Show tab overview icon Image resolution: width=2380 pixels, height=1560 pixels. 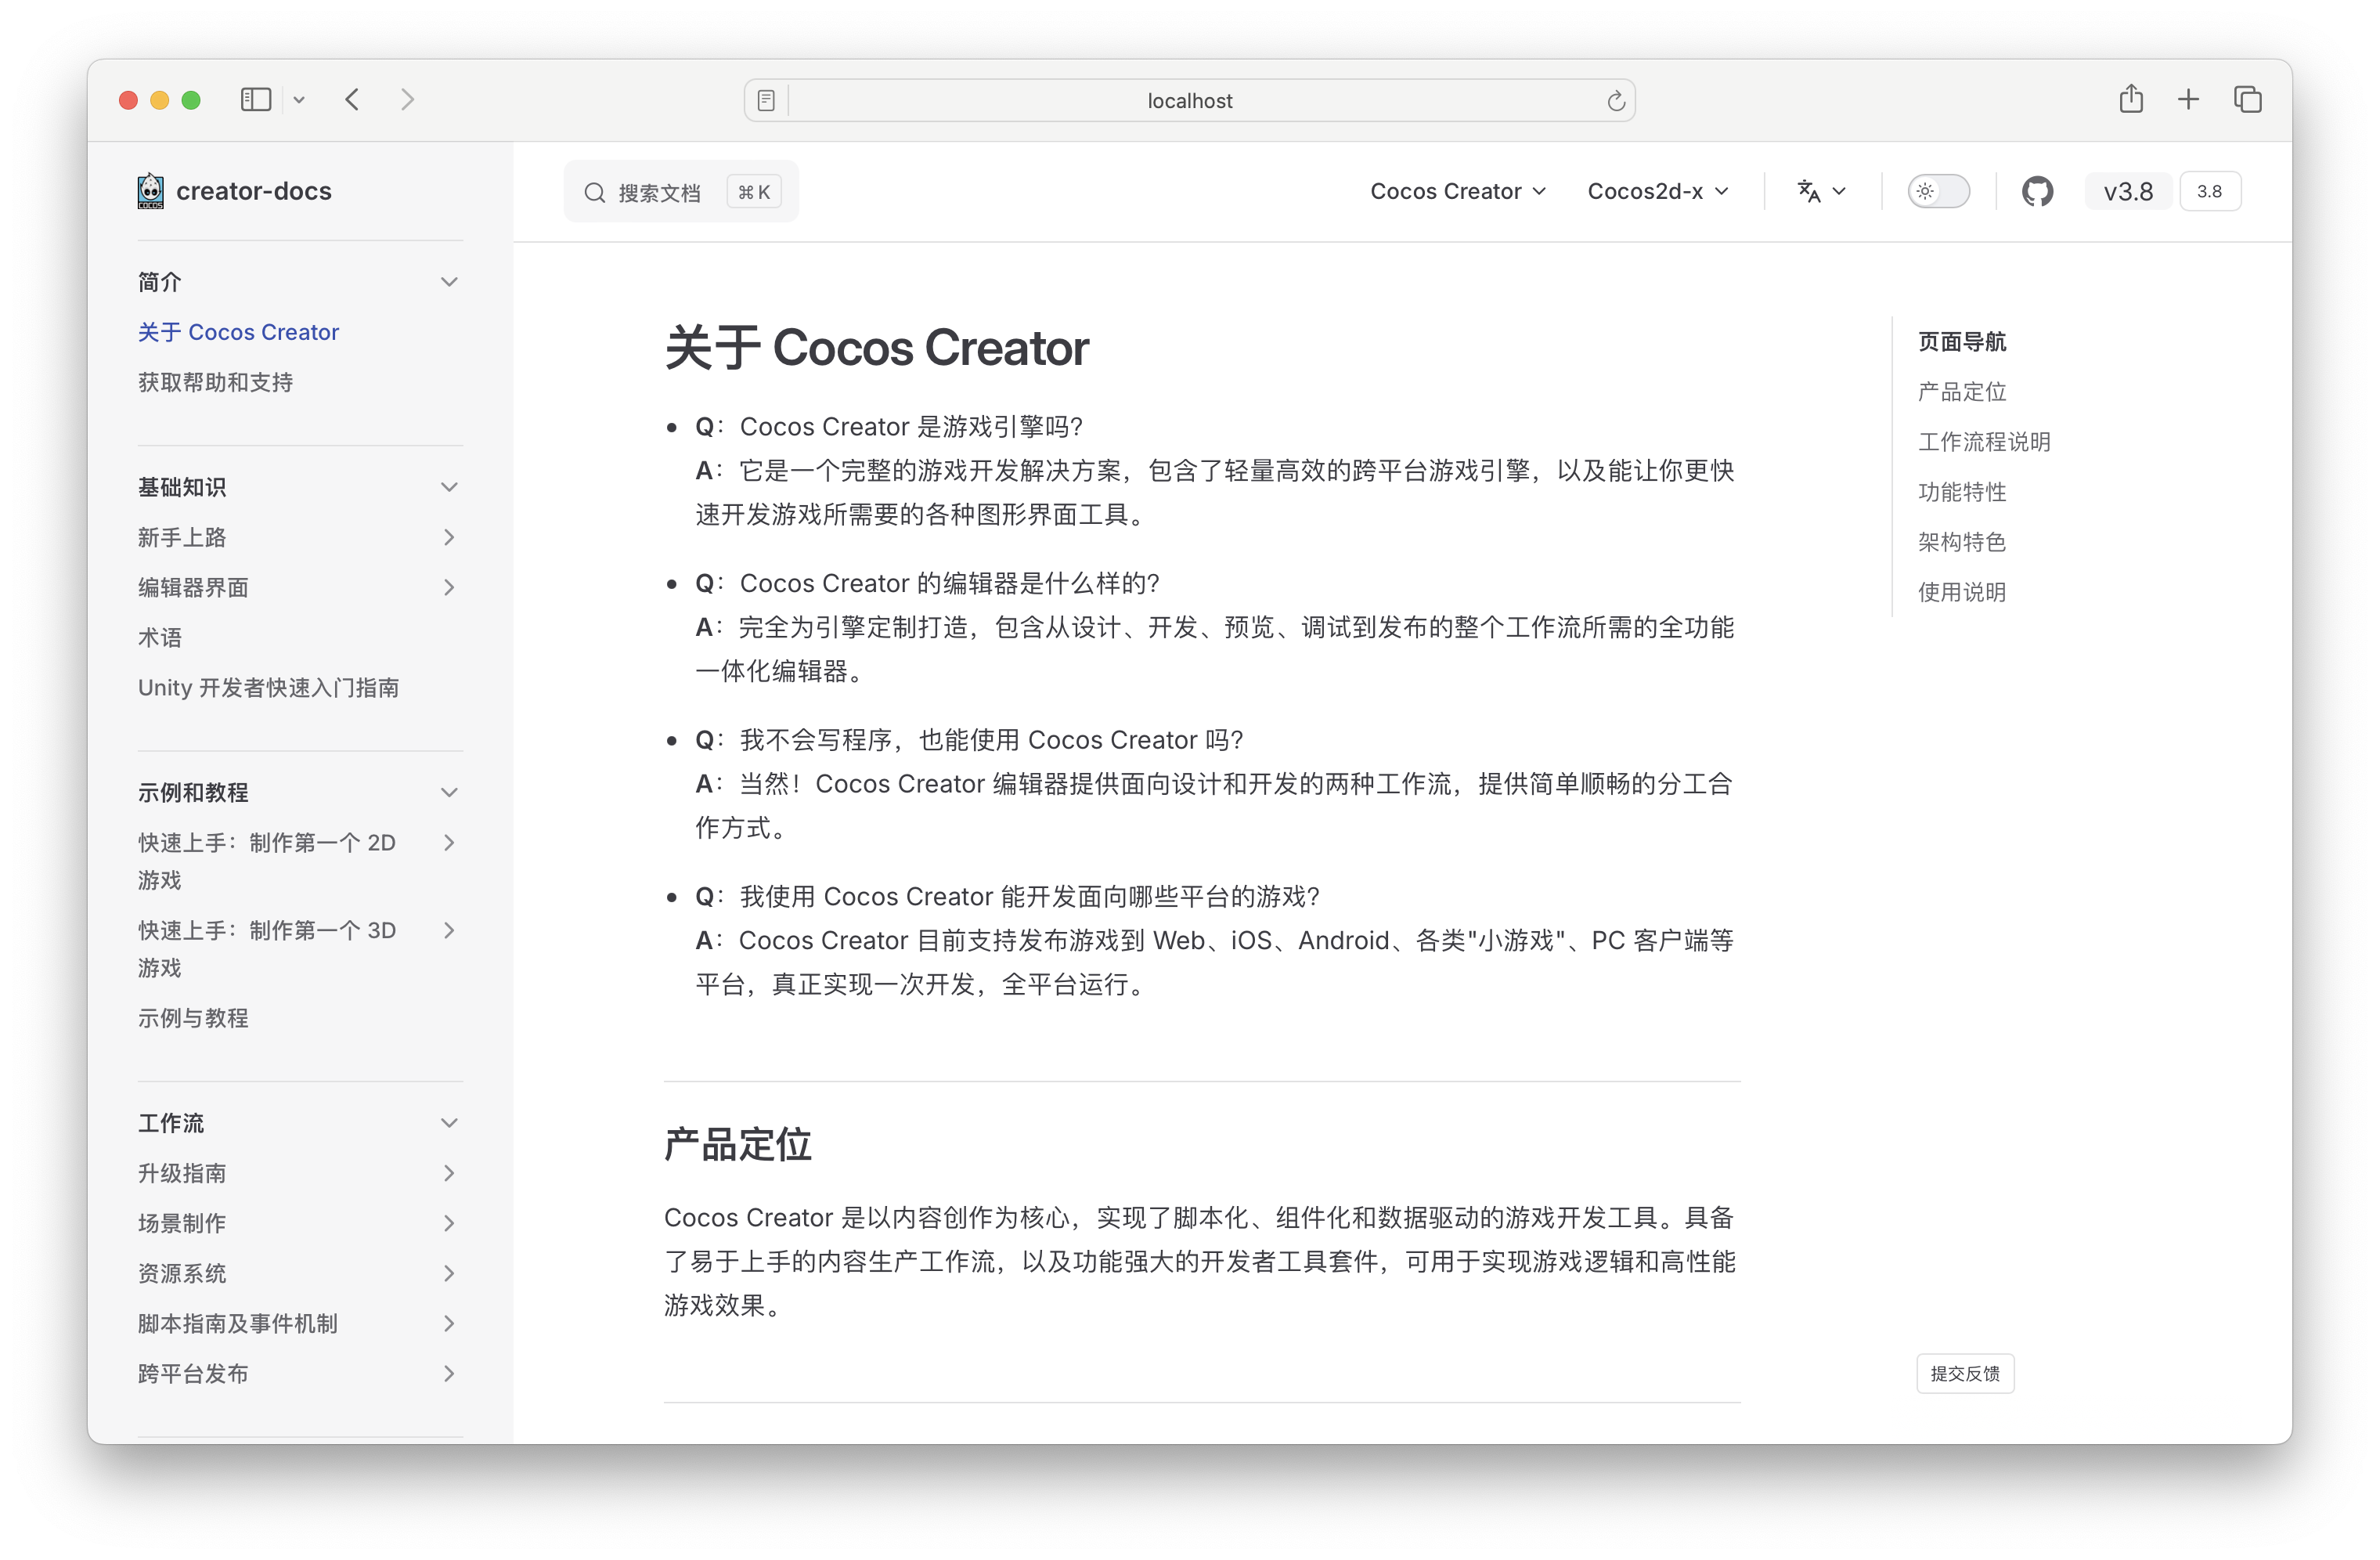pos(2247,100)
